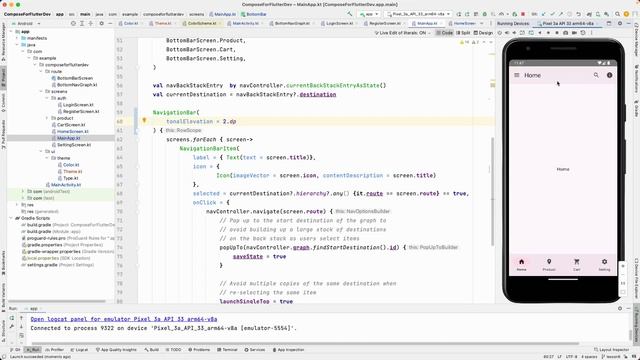Open Running Devices settings gear
The width and height of the screenshot is (640, 360).
pyautogui.click(x=620, y=23)
